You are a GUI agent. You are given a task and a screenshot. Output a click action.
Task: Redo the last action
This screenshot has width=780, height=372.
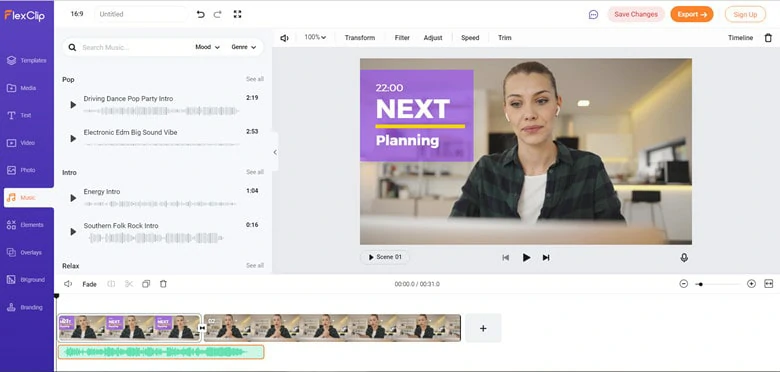pos(217,14)
